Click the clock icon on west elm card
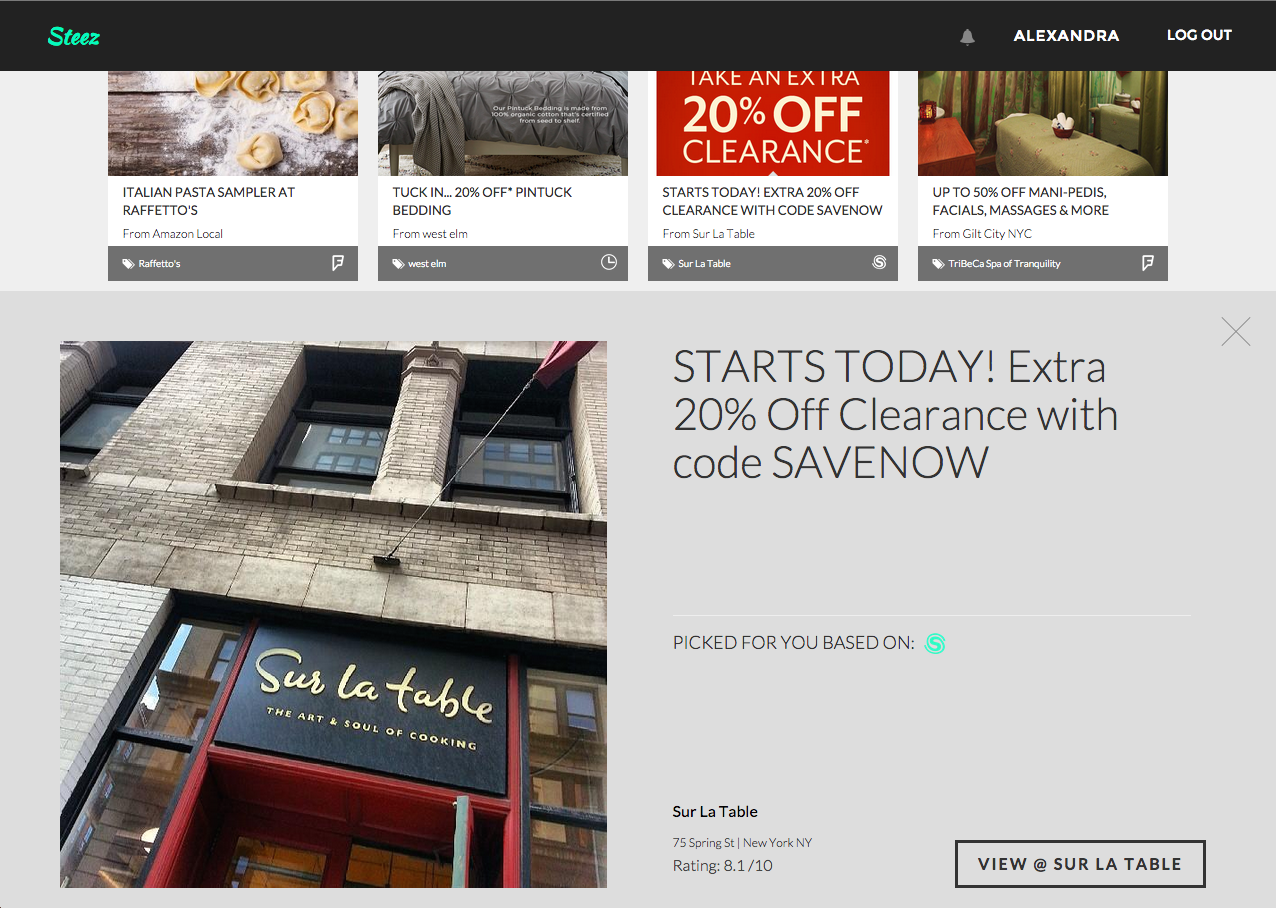This screenshot has width=1276, height=908. click(609, 263)
